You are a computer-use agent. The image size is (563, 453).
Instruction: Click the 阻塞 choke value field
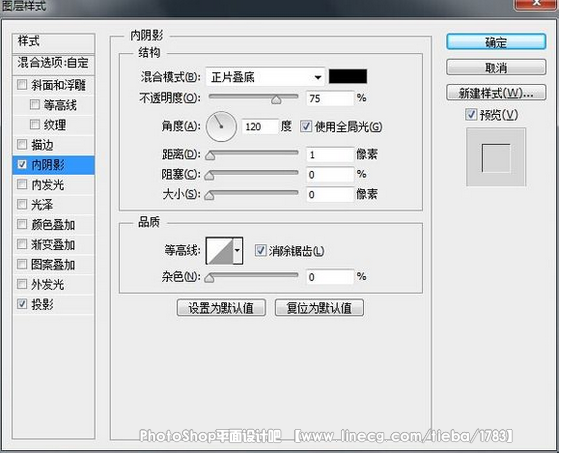point(330,174)
